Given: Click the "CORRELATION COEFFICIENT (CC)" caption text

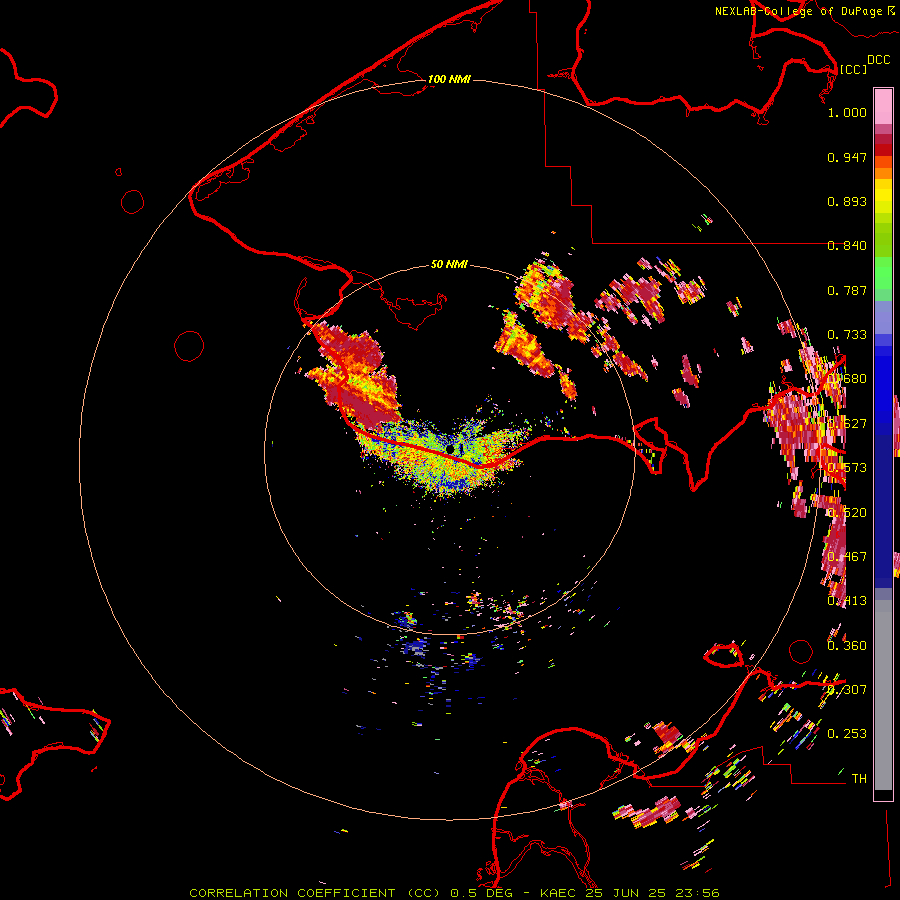Looking at the screenshot, I should pyautogui.click(x=315, y=893).
